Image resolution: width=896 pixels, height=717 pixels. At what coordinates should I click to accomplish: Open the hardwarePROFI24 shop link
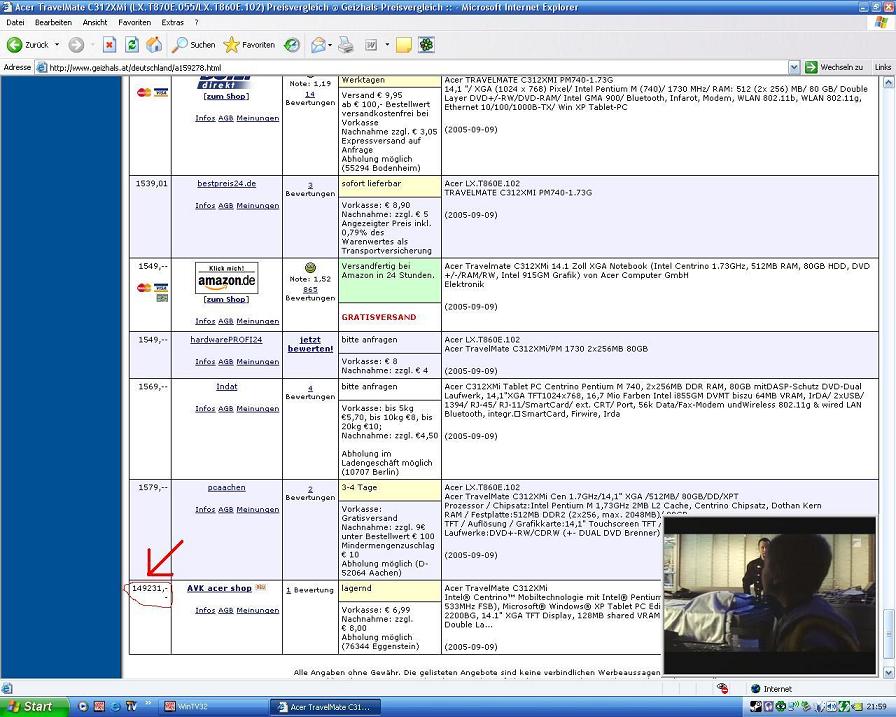coord(226,339)
